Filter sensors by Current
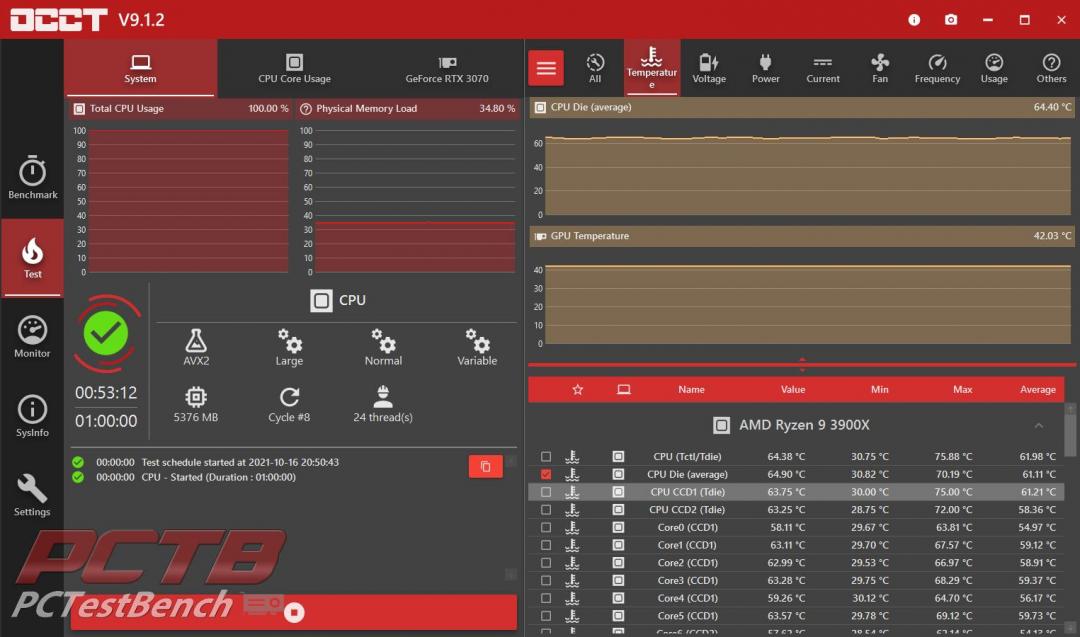This screenshot has width=1080, height=637. click(x=823, y=68)
